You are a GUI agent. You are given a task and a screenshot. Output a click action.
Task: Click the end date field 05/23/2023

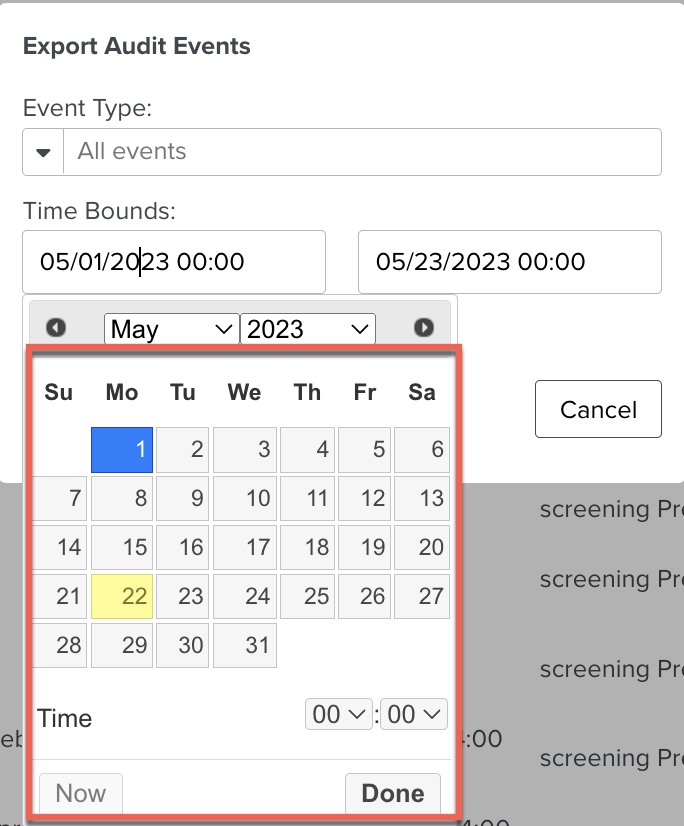509,262
